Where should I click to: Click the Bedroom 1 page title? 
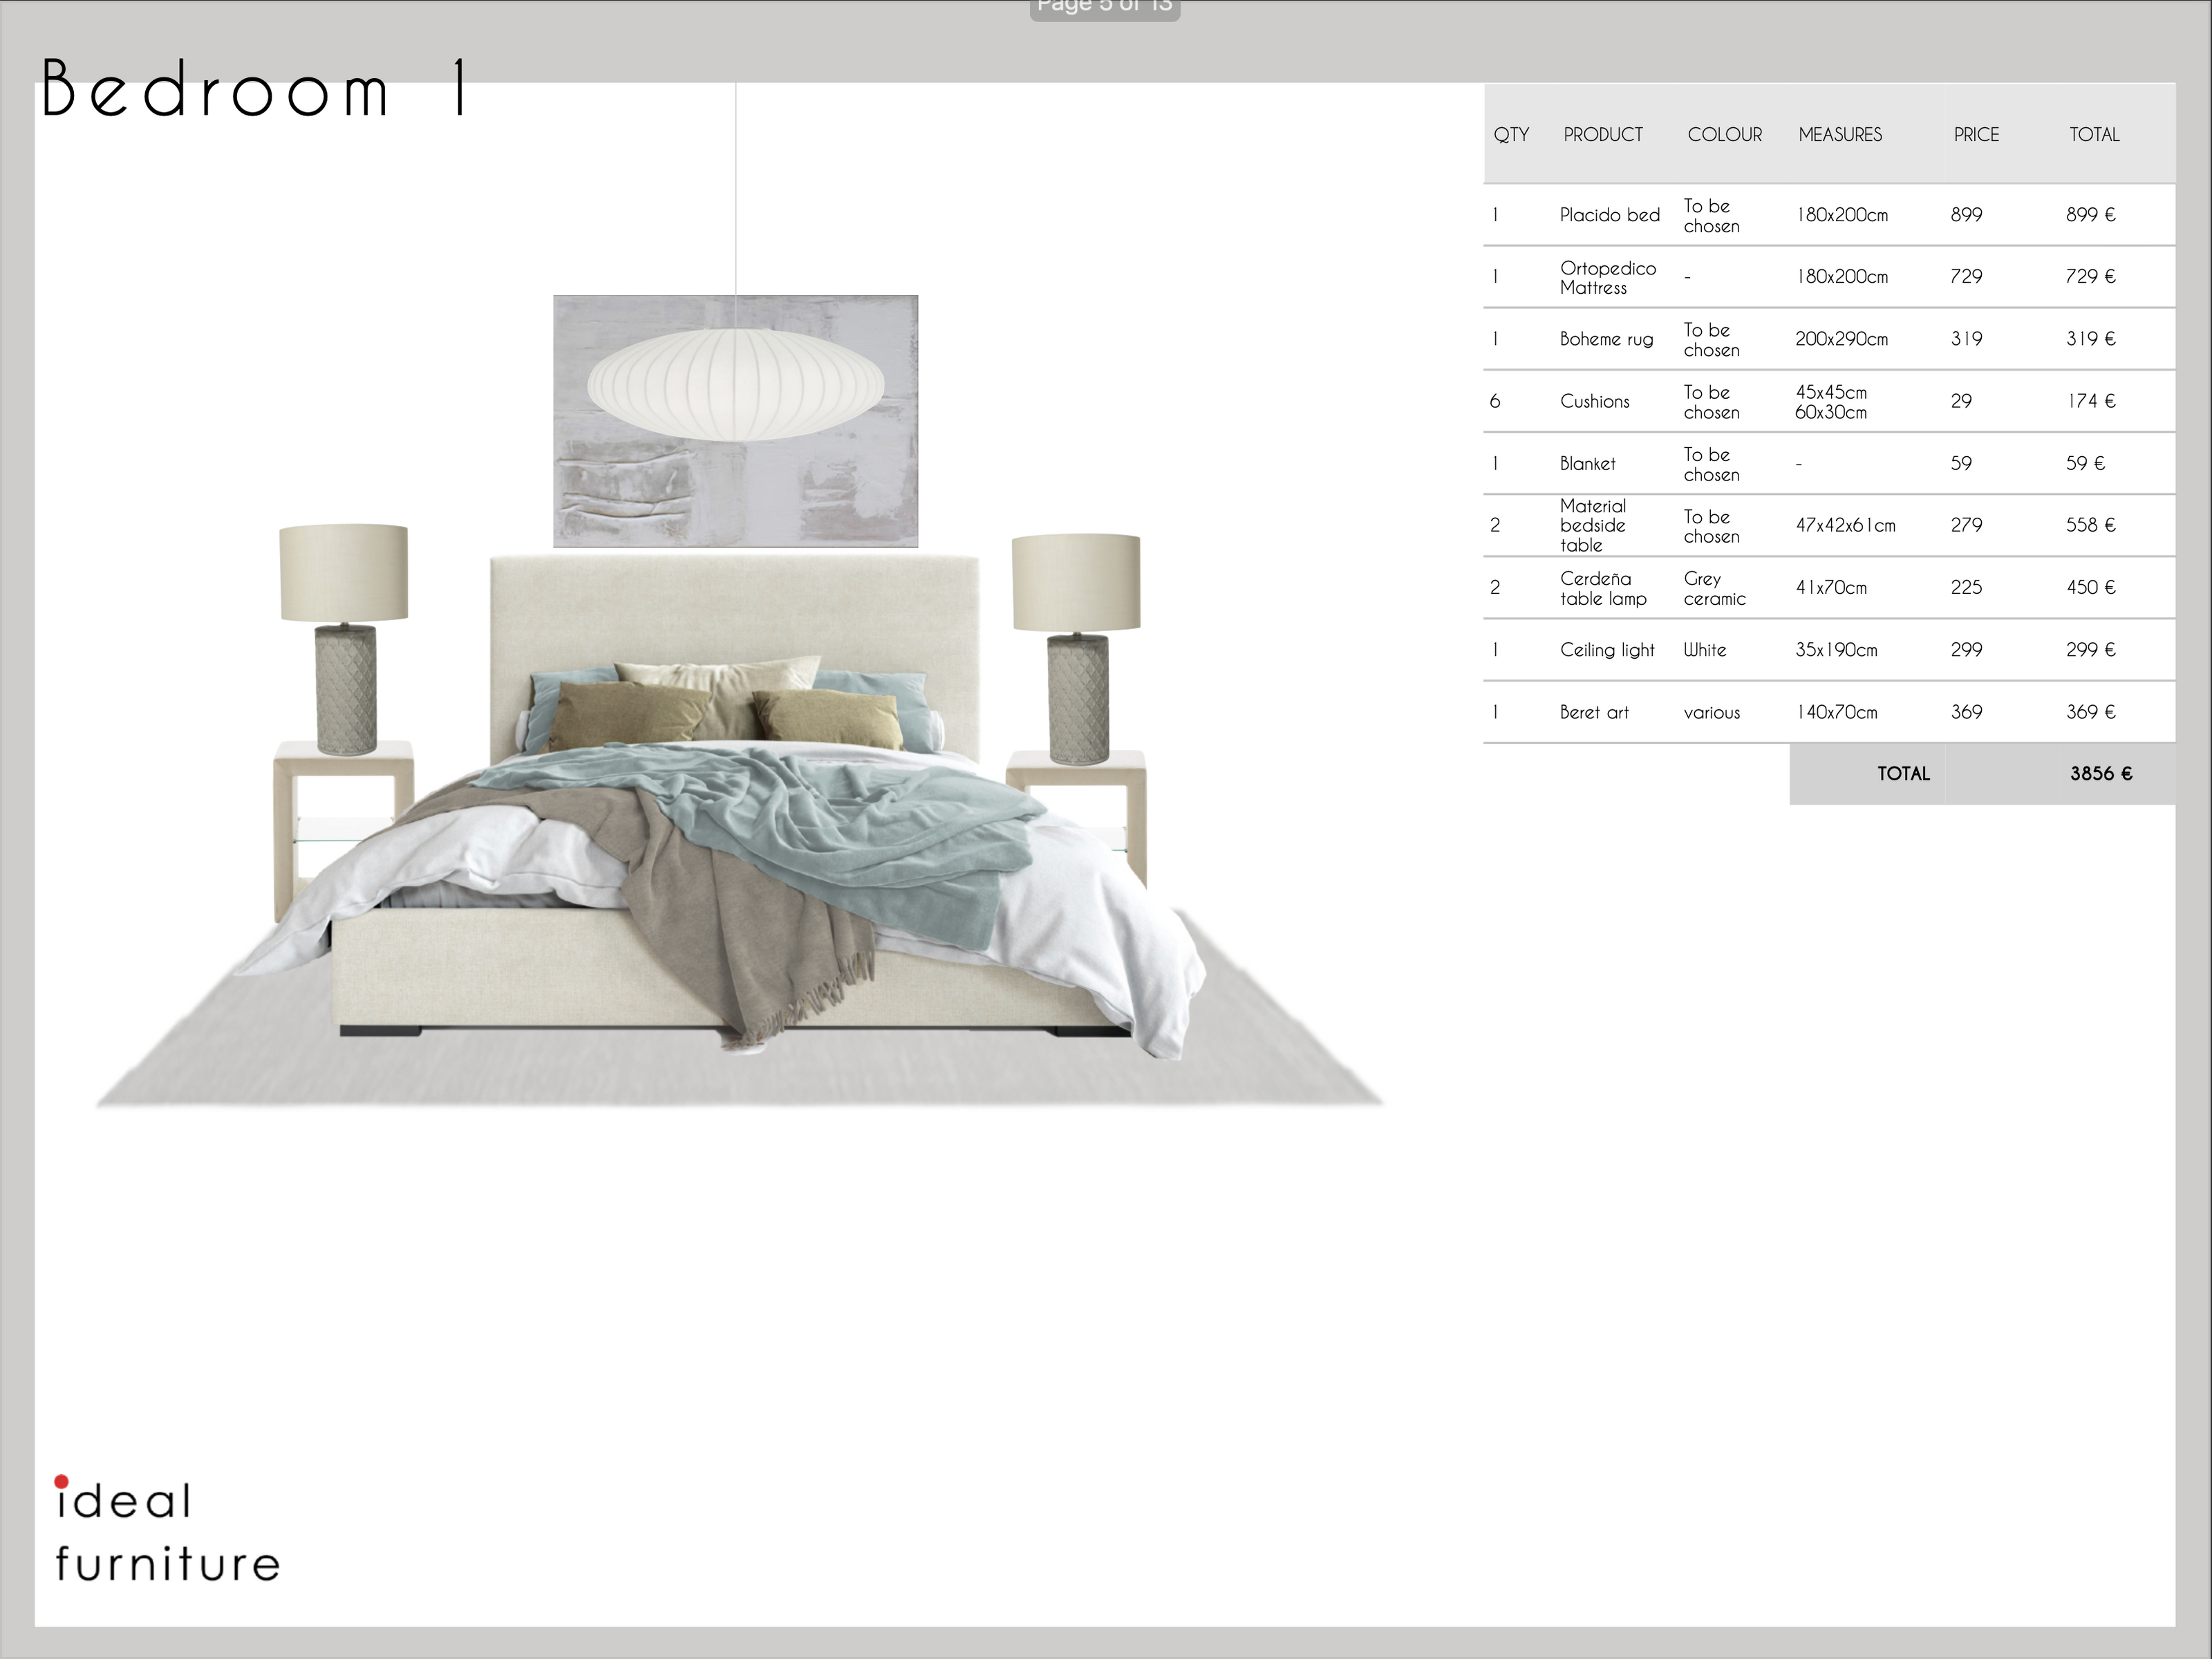pos(254,88)
